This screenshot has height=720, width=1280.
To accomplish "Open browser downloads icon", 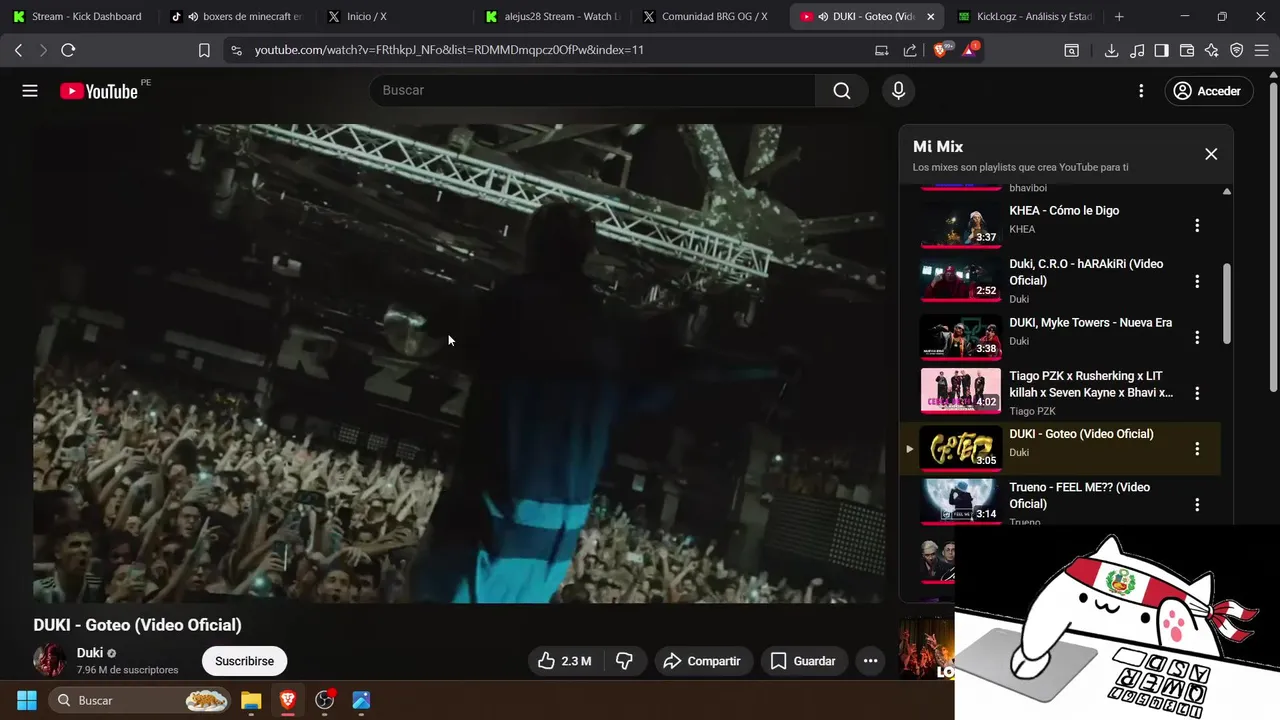I will pyautogui.click(x=1111, y=50).
